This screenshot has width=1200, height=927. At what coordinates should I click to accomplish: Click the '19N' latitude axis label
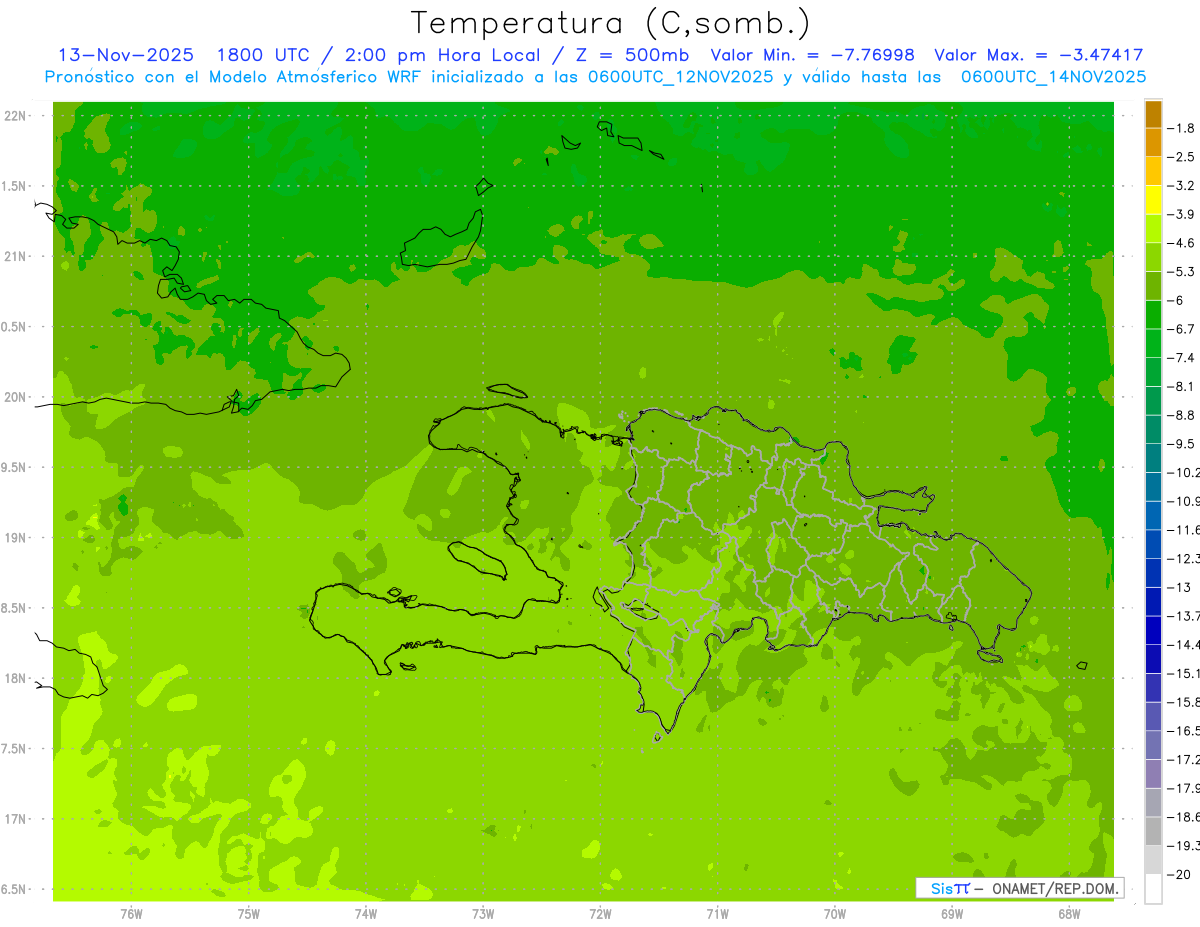click(x=14, y=538)
